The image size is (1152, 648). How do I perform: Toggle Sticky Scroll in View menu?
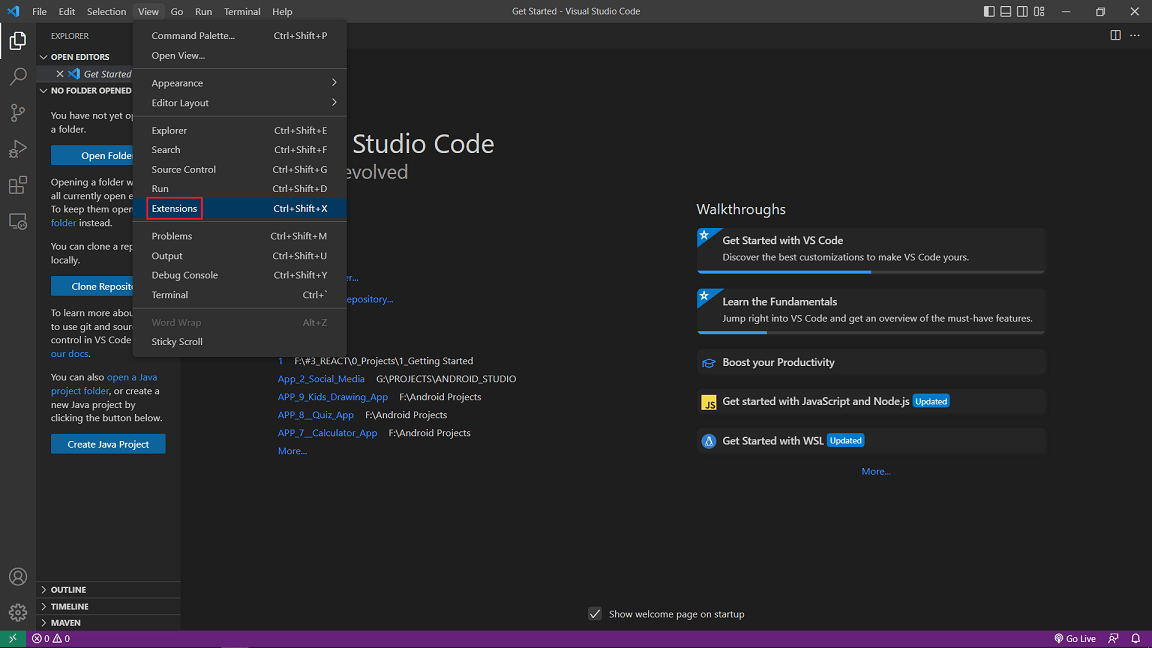240,342
